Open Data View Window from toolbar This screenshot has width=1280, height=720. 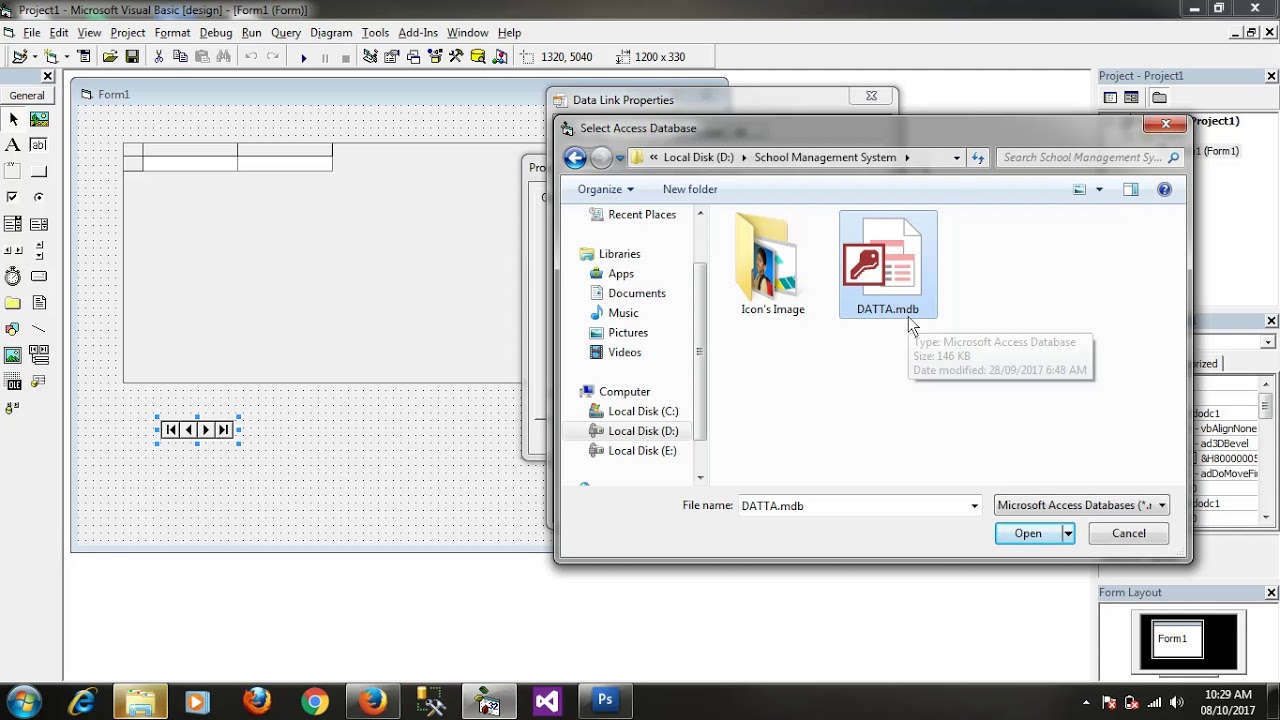coord(478,57)
